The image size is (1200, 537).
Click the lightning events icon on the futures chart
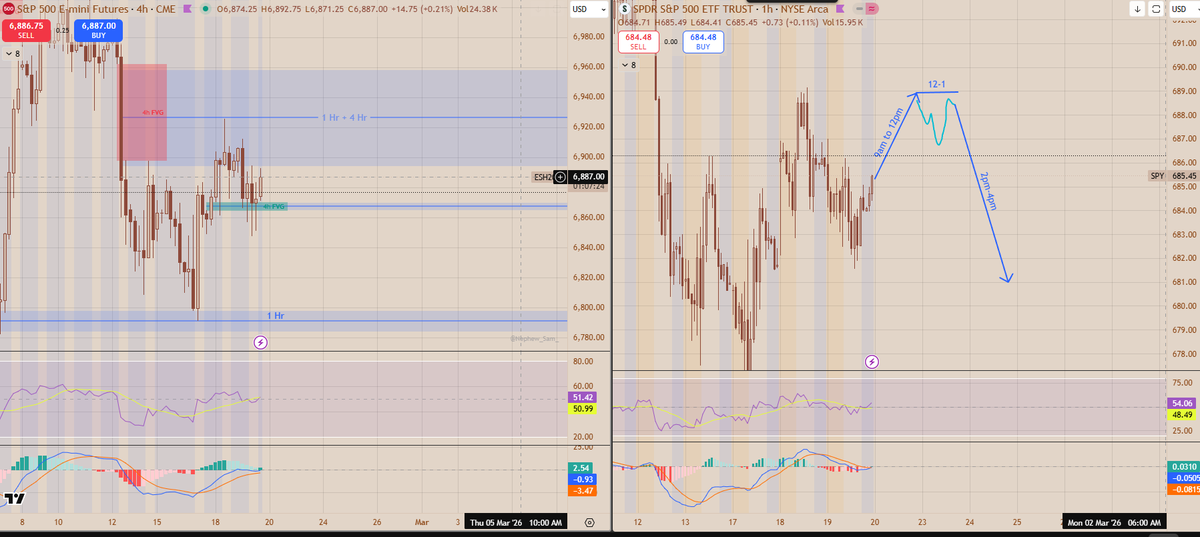(x=261, y=342)
